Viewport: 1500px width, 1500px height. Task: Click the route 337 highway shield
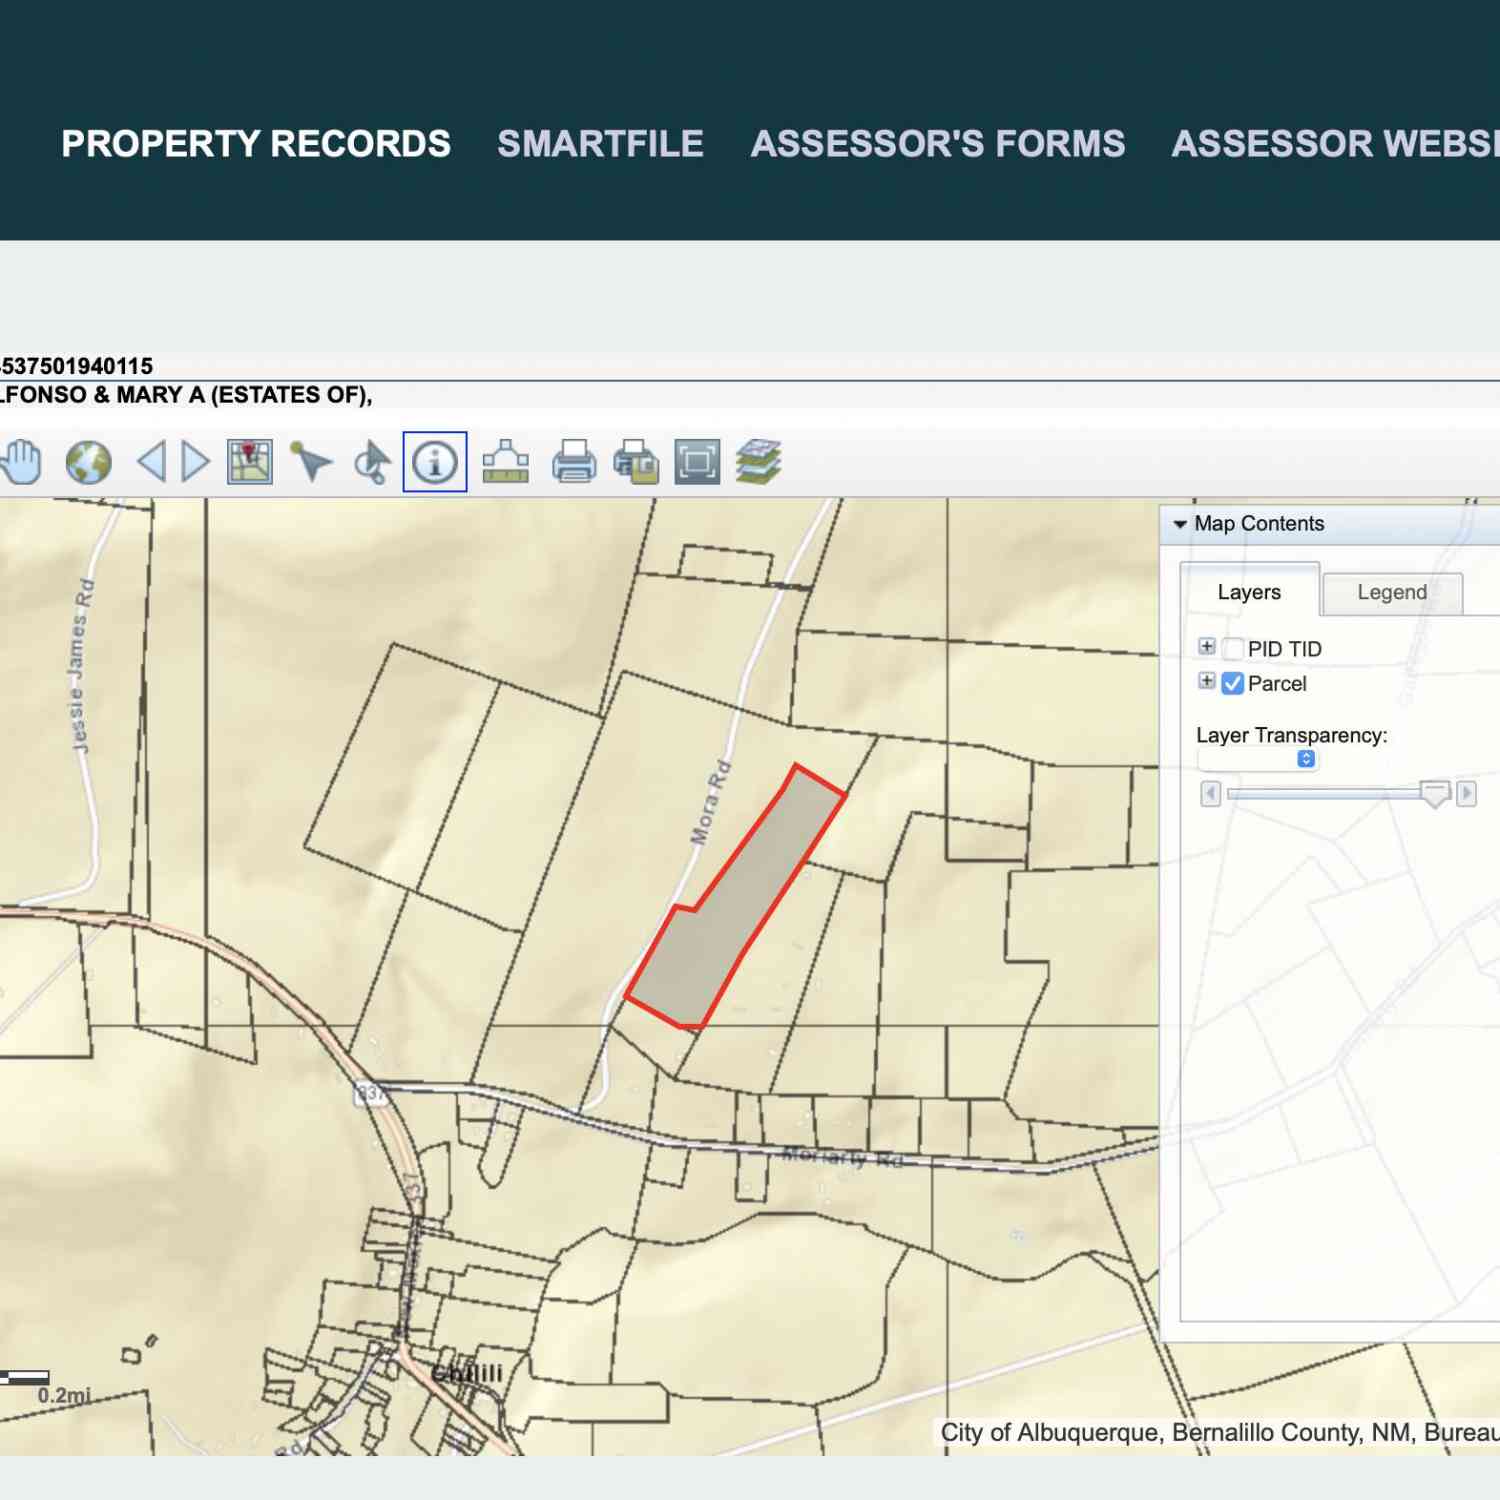coord(370,1093)
